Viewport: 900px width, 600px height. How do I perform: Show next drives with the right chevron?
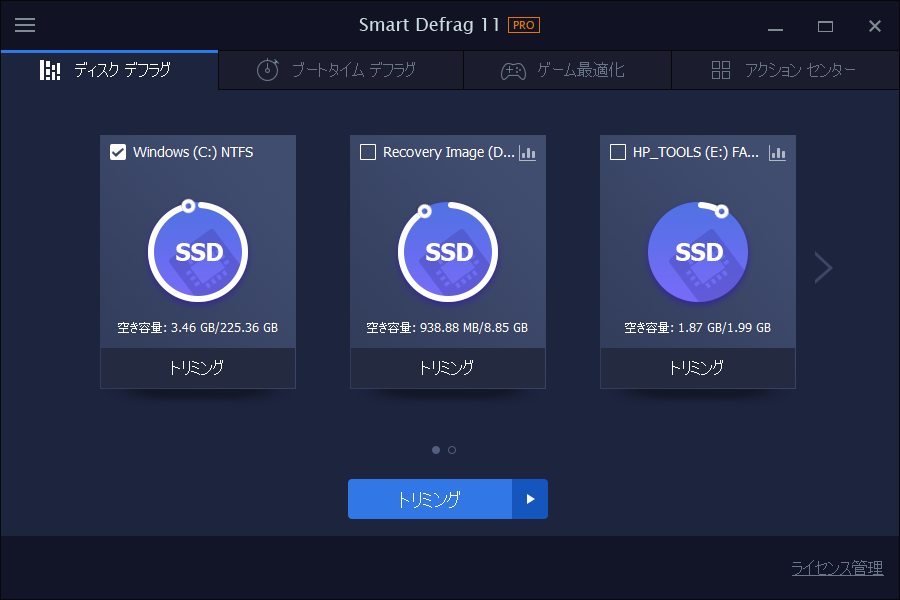pos(823,268)
